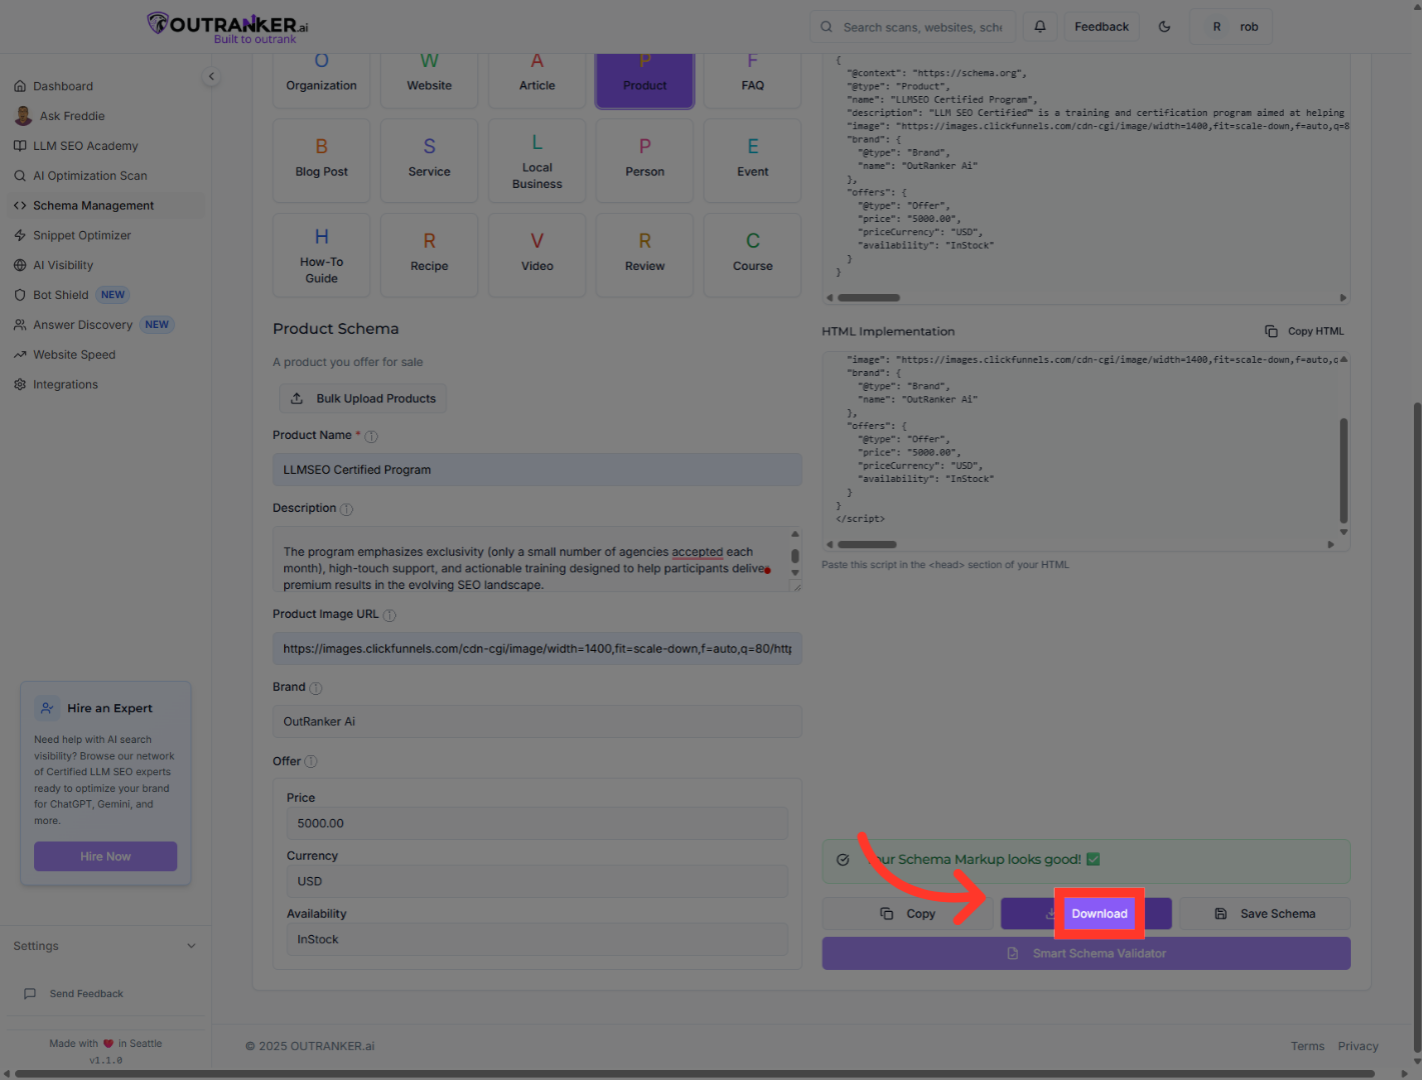Click the Hire Now button
This screenshot has height=1080, width=1422.
click(106, 857)
